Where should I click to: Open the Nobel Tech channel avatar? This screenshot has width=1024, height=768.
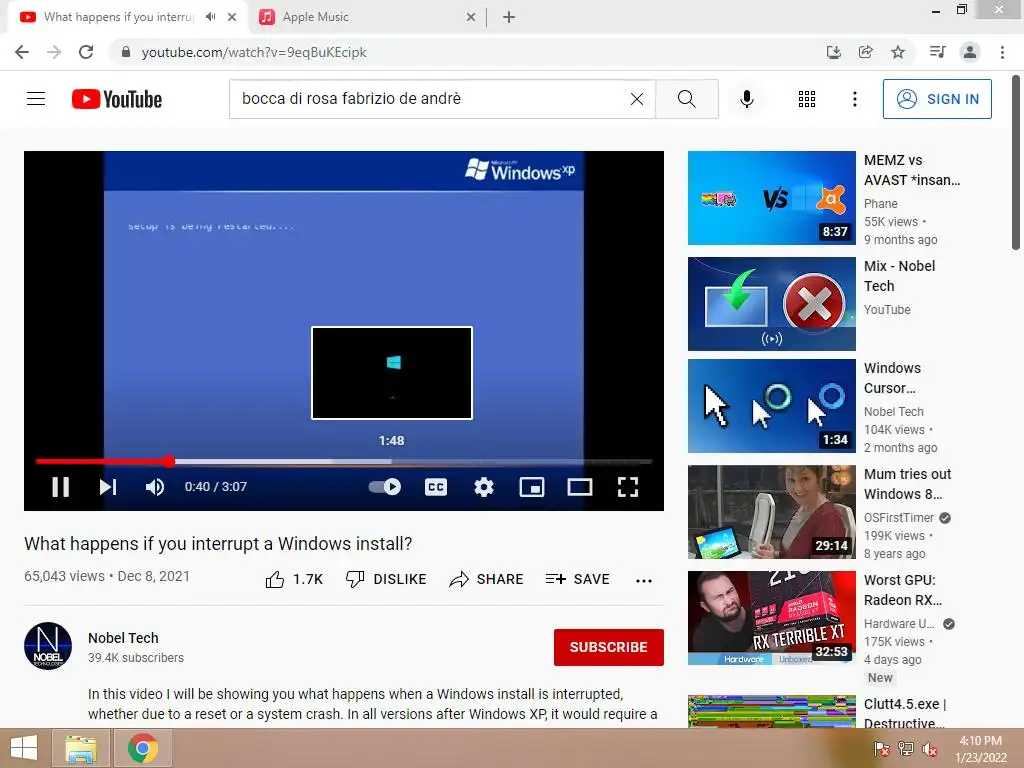point(48,646)
